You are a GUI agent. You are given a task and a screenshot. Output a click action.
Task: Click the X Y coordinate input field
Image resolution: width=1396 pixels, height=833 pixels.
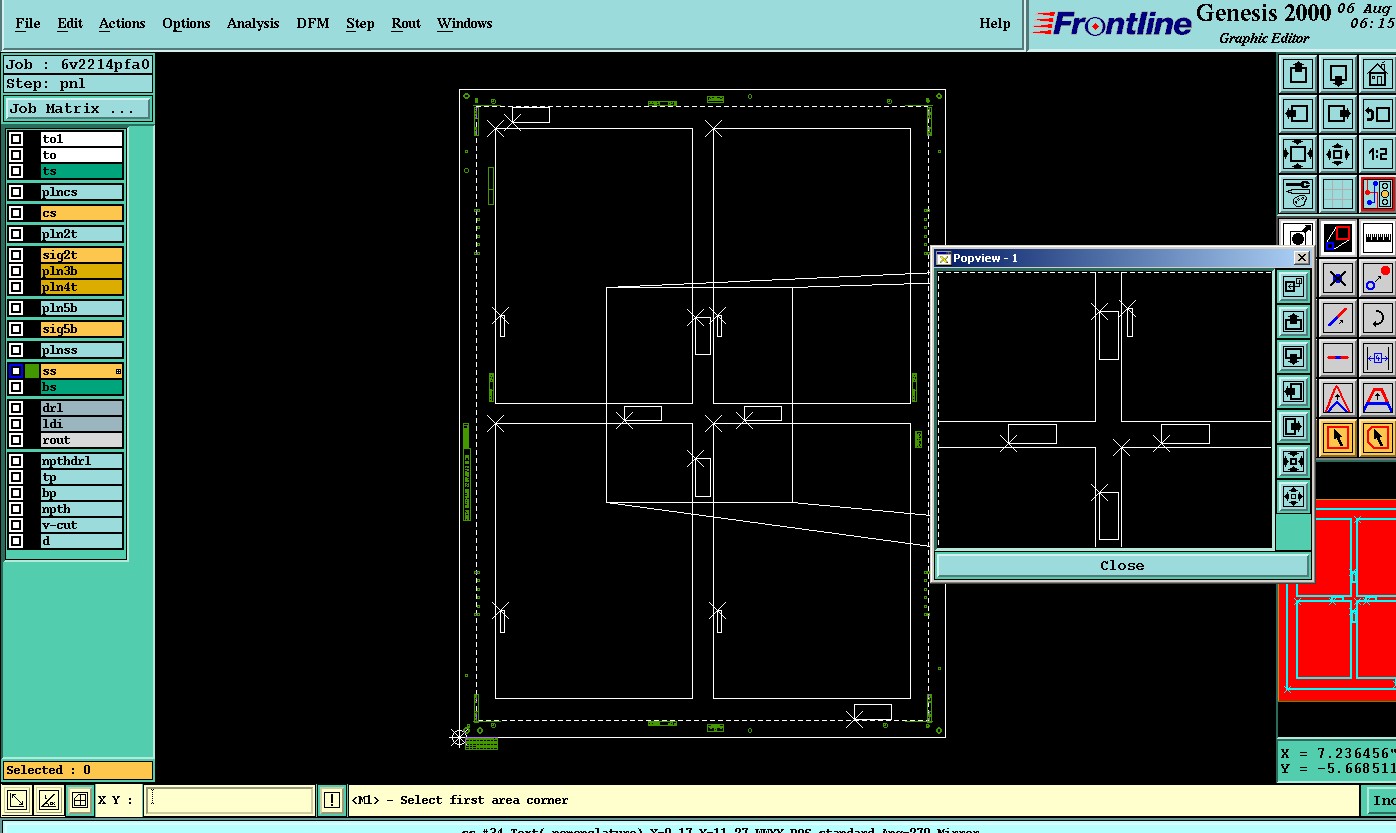230,800
